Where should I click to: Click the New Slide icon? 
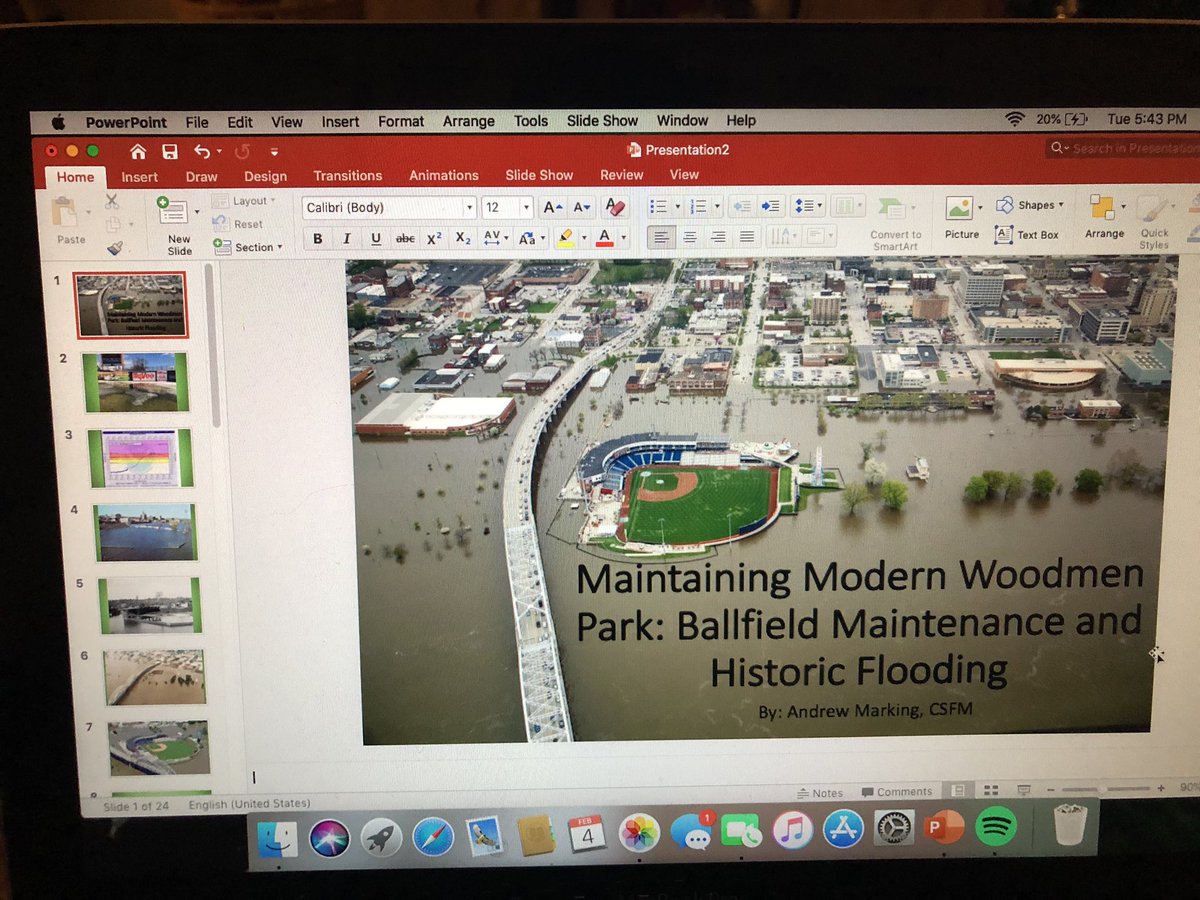(x=172, y=212)
